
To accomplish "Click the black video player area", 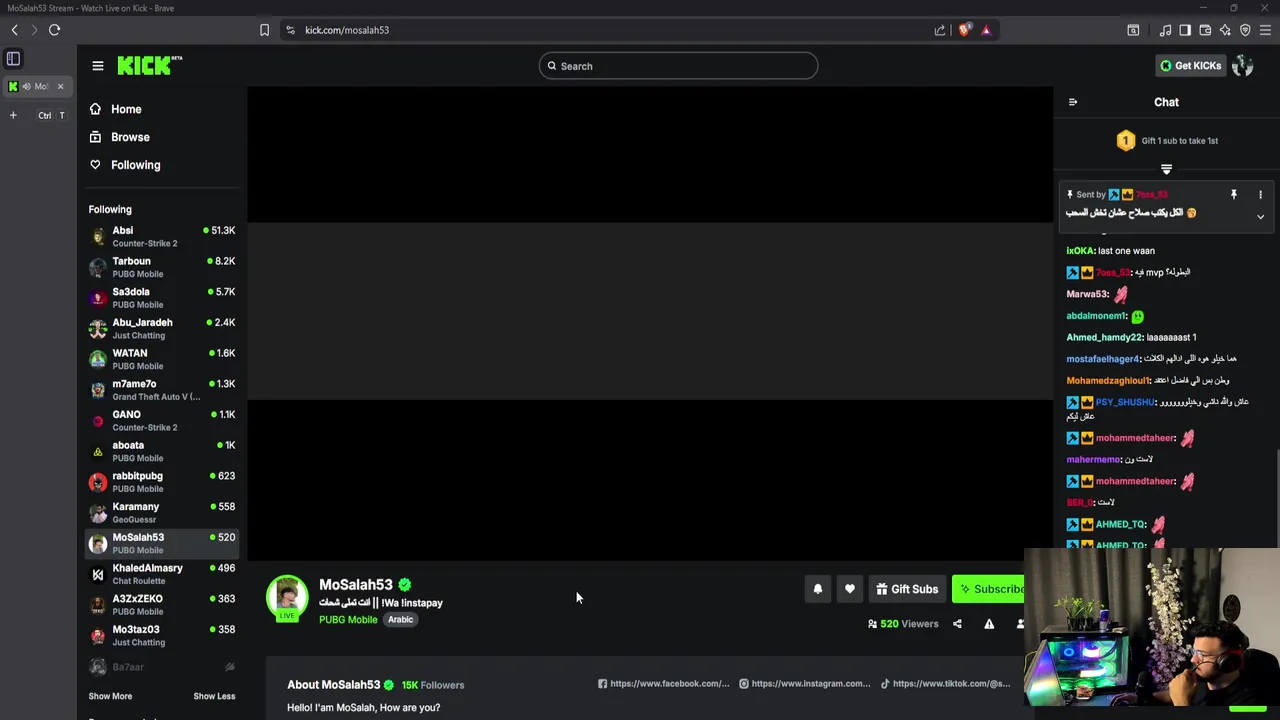I will pyautogui.click(x=650, y=323).
